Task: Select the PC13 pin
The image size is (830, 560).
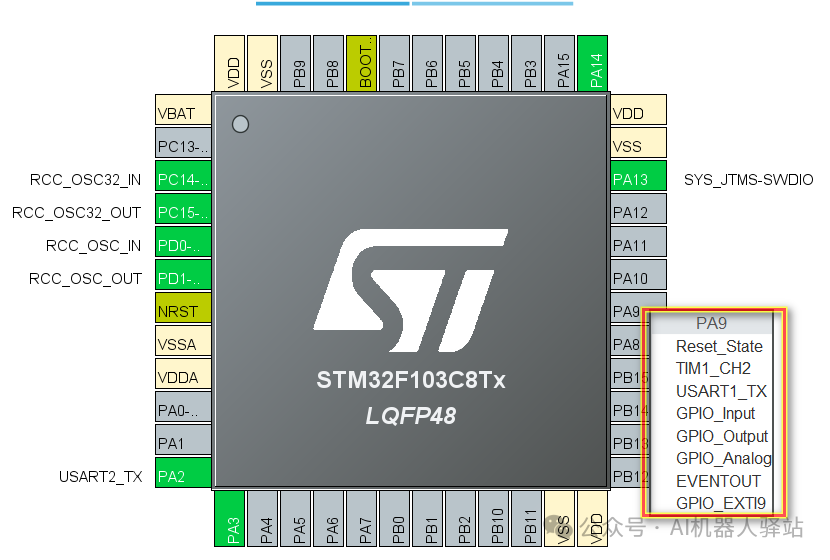Action: [183, 143]
